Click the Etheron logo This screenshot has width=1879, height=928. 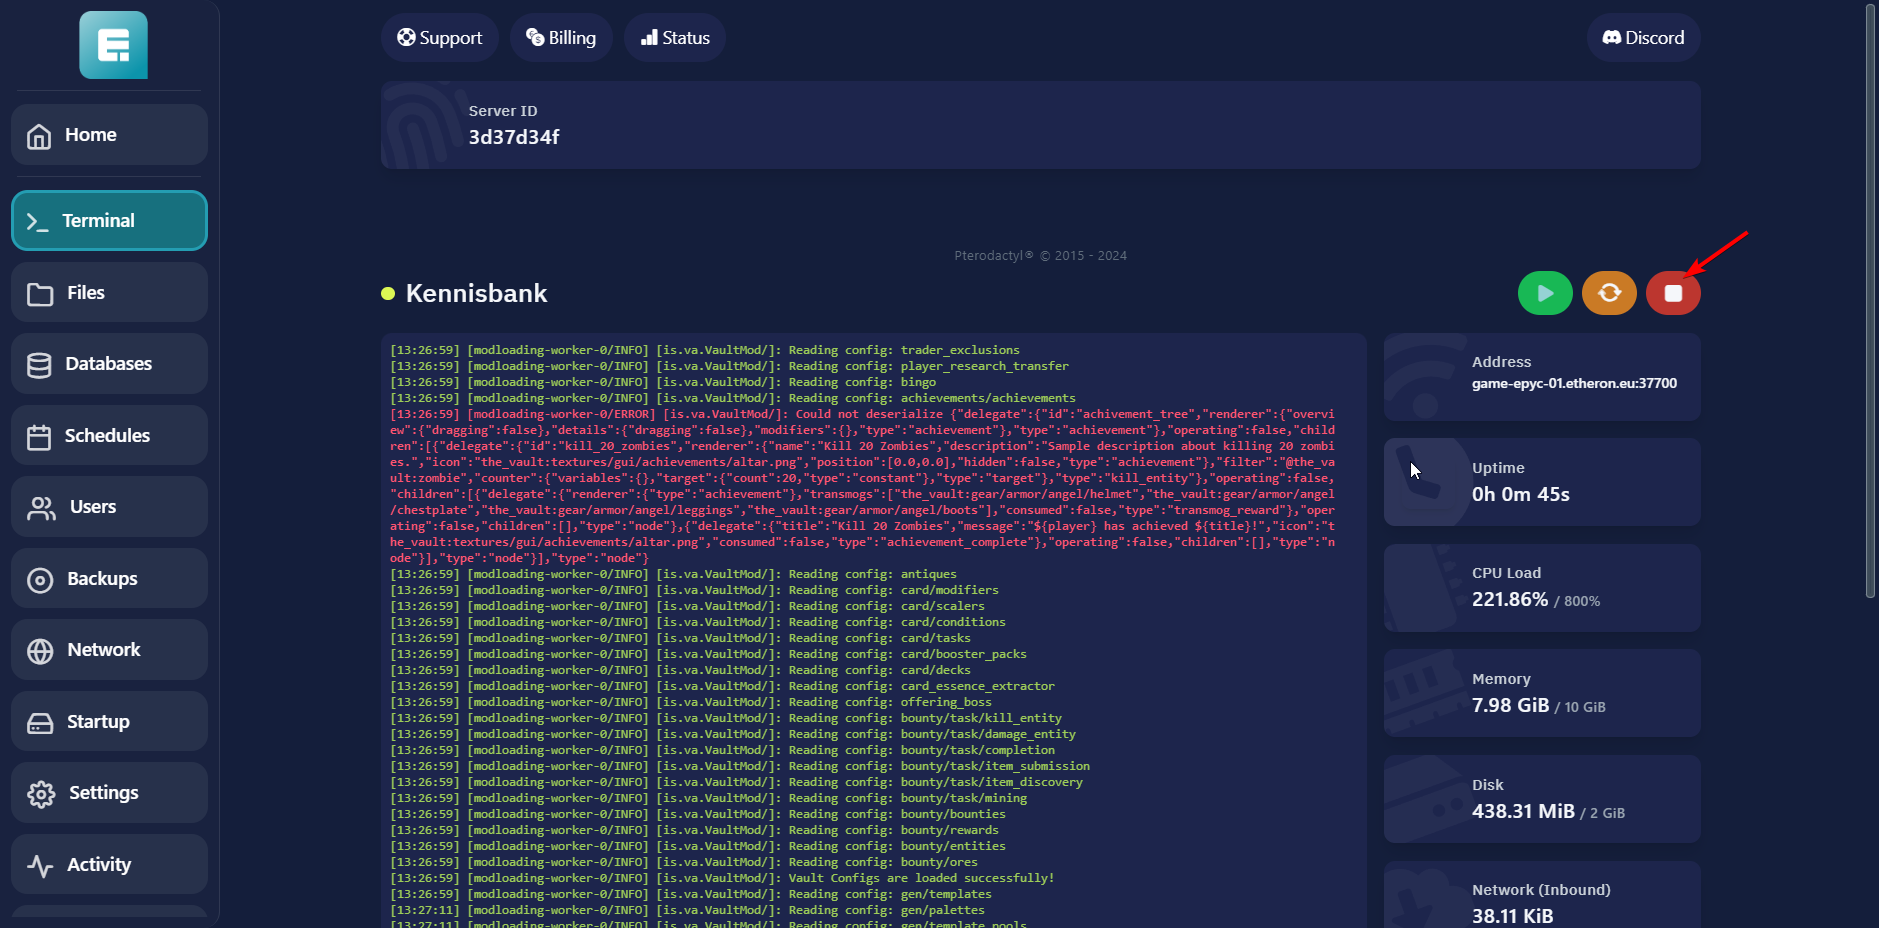pyautogui.click(x=114, y=45)
